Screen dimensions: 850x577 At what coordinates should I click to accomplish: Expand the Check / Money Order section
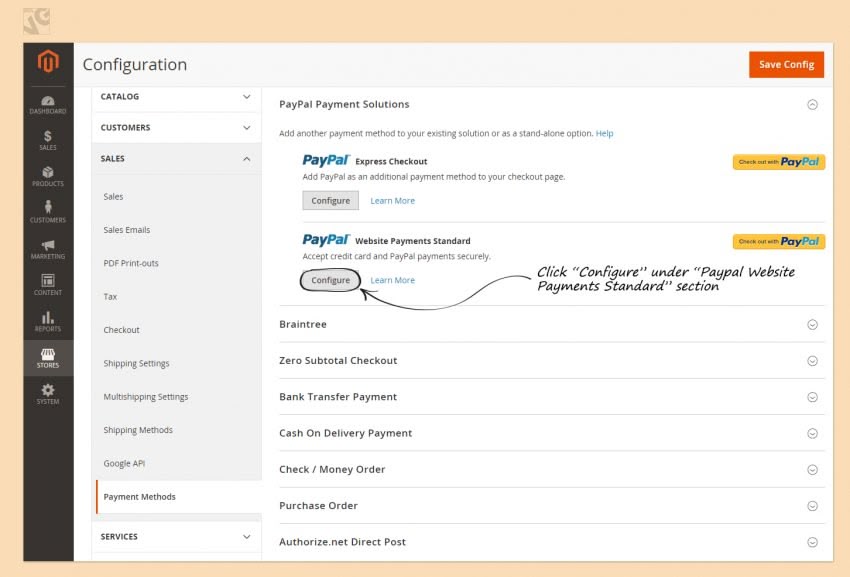812,470
